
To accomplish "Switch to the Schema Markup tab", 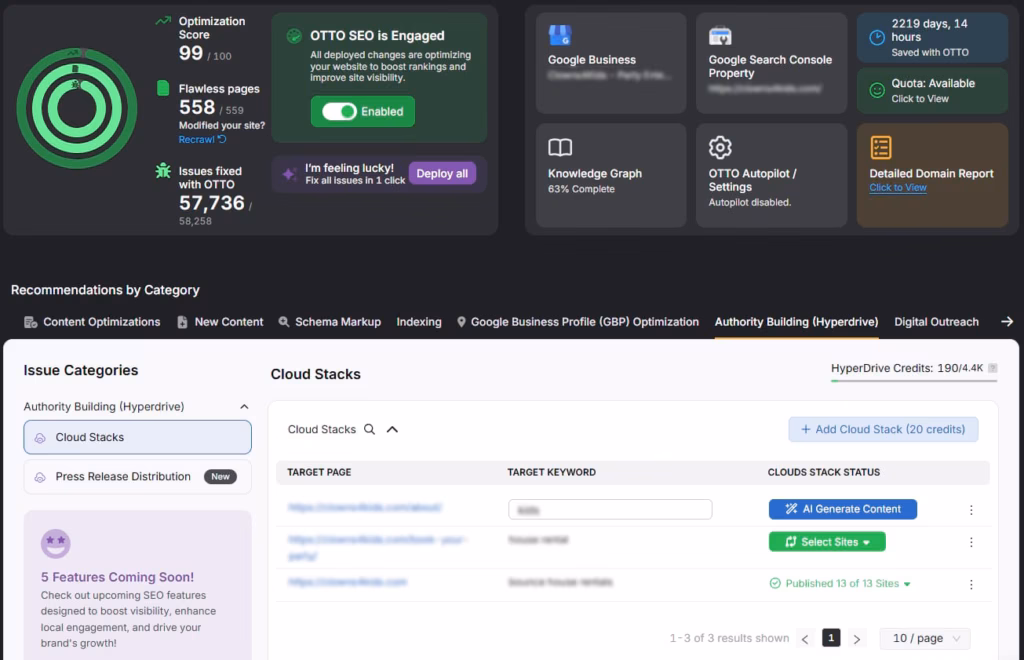I will coord(329,322).
